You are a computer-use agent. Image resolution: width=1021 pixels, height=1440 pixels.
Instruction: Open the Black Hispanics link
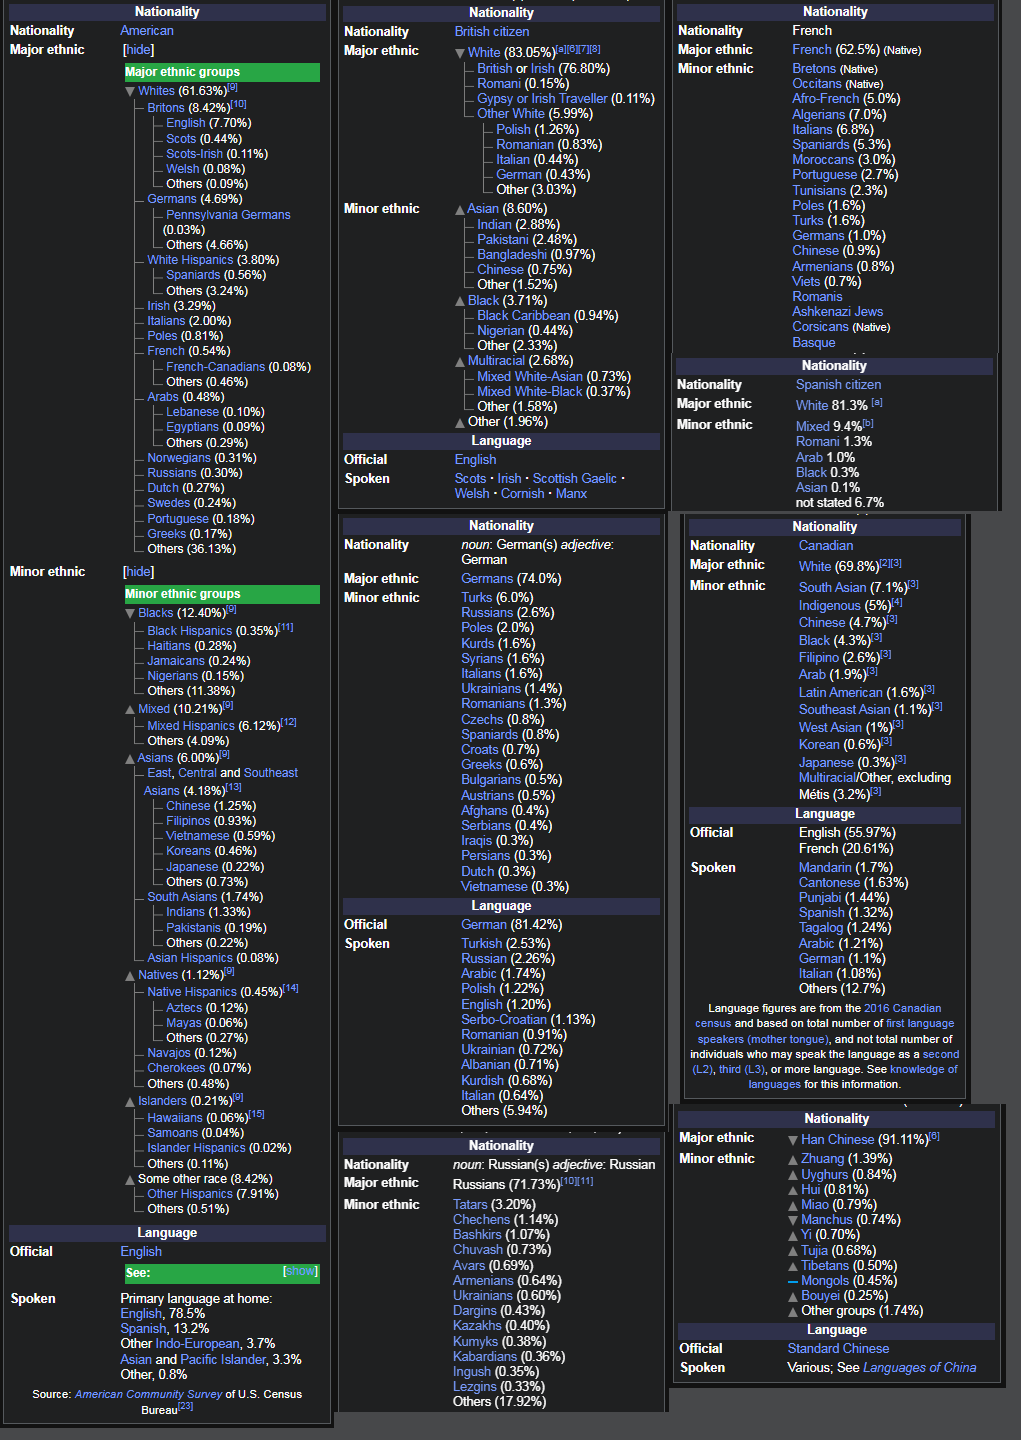point(190,631)
